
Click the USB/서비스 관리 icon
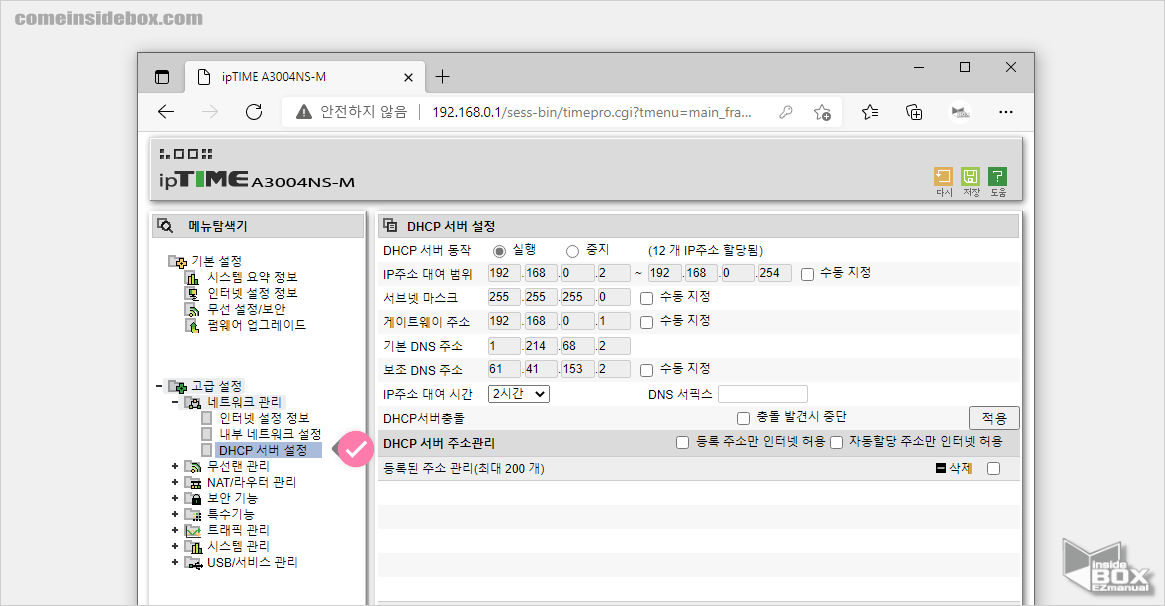pos(193,563)
